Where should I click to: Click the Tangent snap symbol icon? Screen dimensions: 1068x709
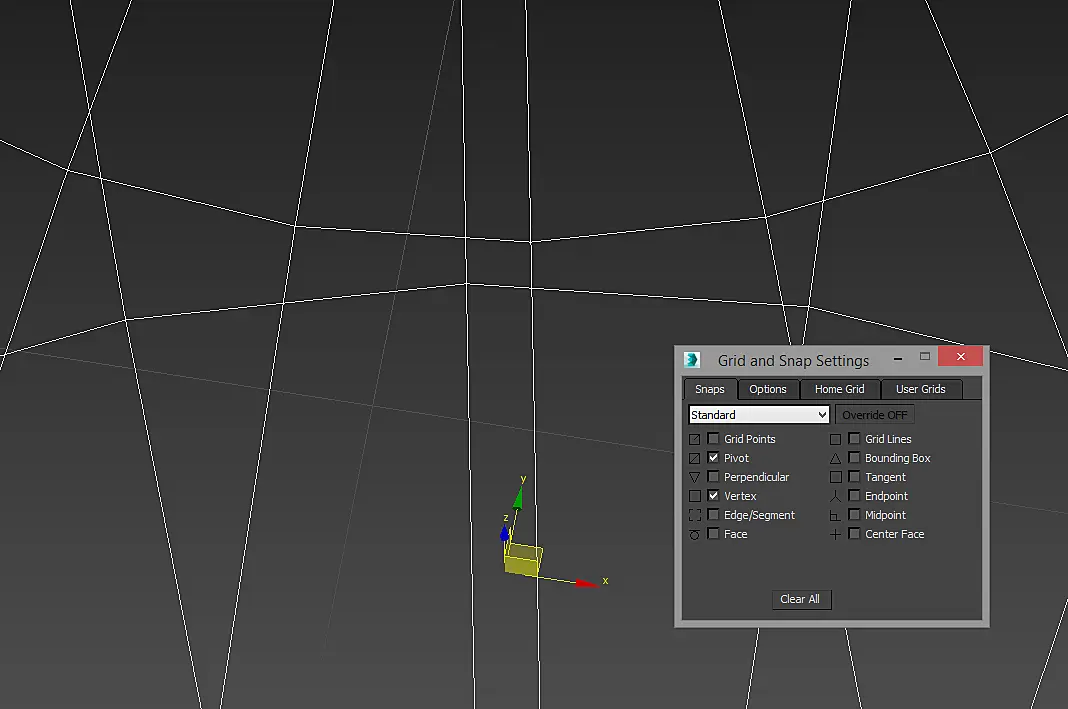click(836, 477)
